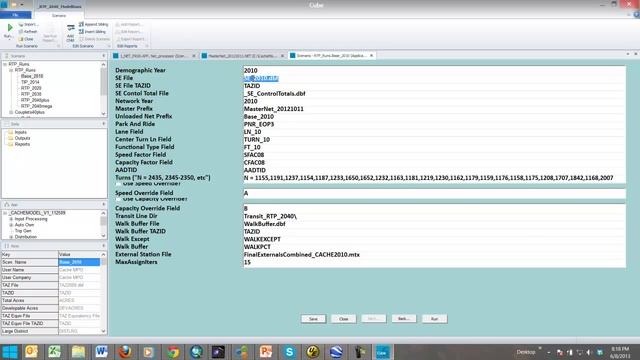This screenshot has height=360, width=640.
Task: Open the Excel icon in the taskbar
Action: coord(54,352)
